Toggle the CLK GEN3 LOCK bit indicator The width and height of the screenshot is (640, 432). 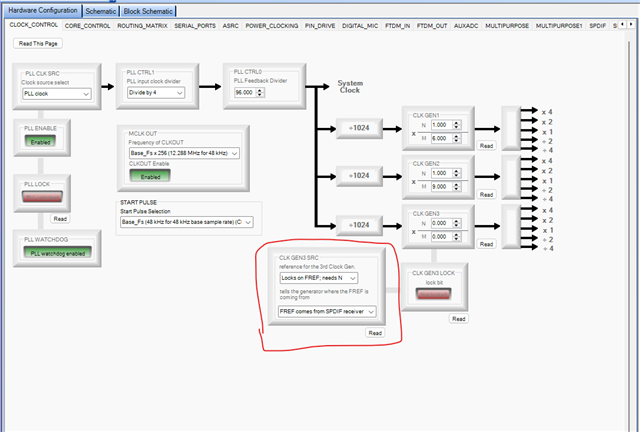(x=433, y=294)
